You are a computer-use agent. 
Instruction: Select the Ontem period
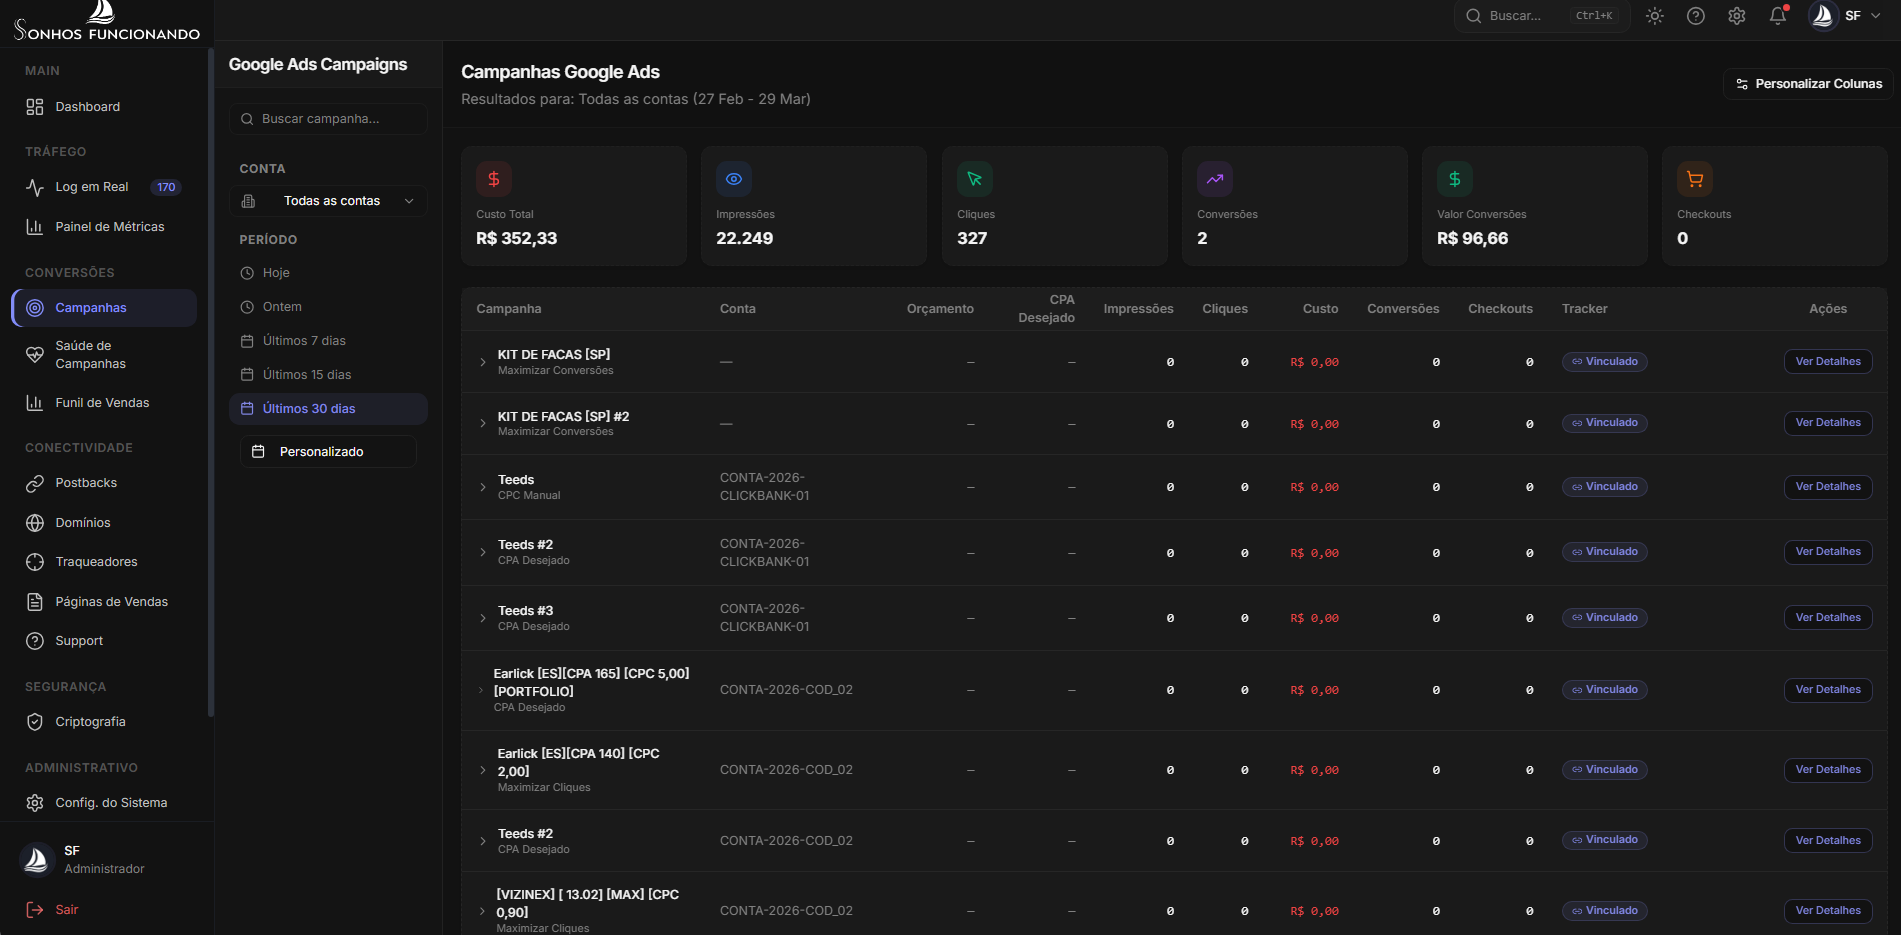328,307
